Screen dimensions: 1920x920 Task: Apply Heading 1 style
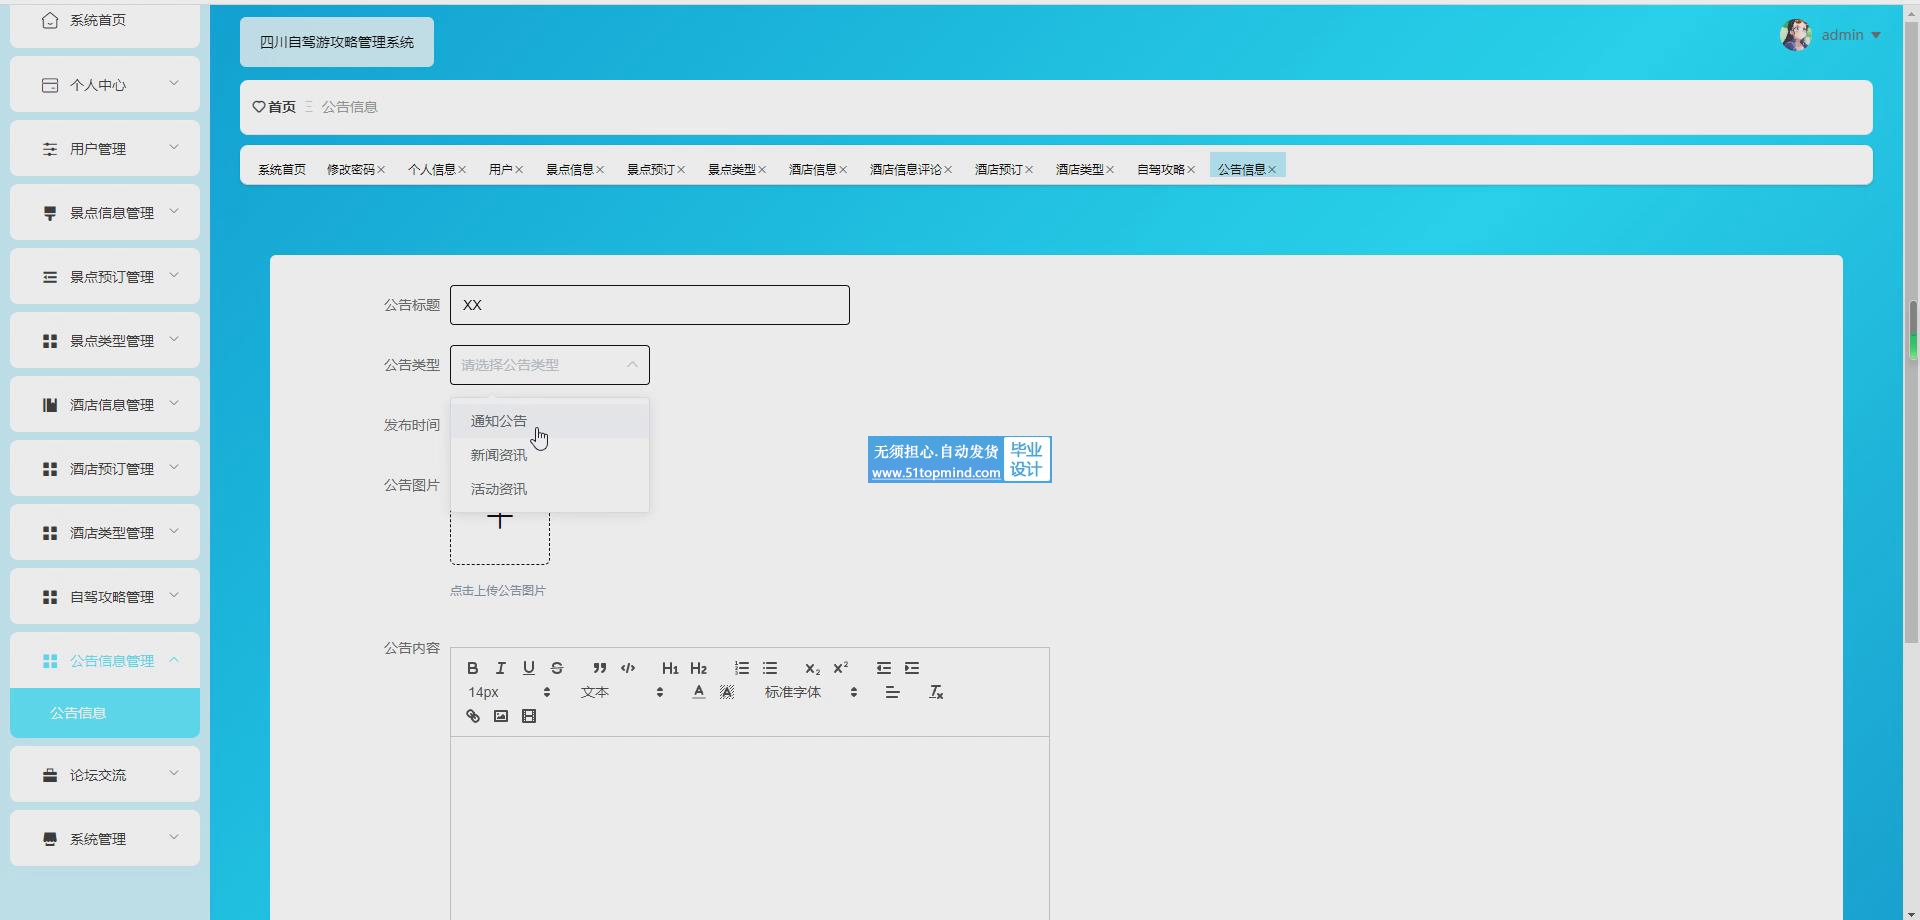pos(670,668)
